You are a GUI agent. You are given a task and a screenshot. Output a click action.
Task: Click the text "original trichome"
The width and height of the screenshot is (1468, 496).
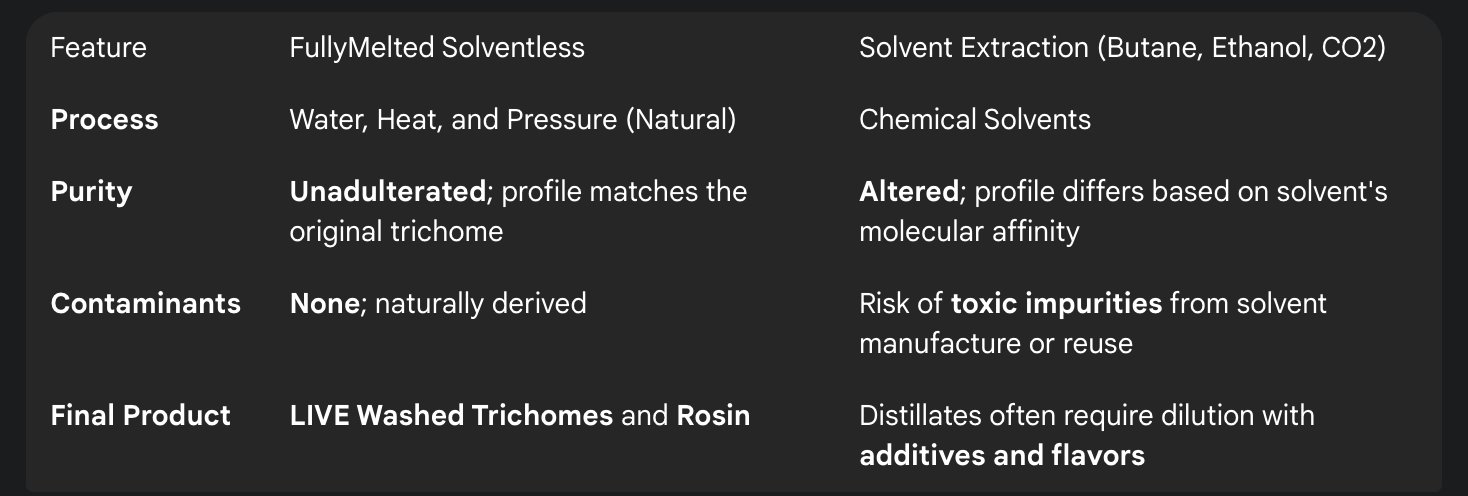pos(396,232)
